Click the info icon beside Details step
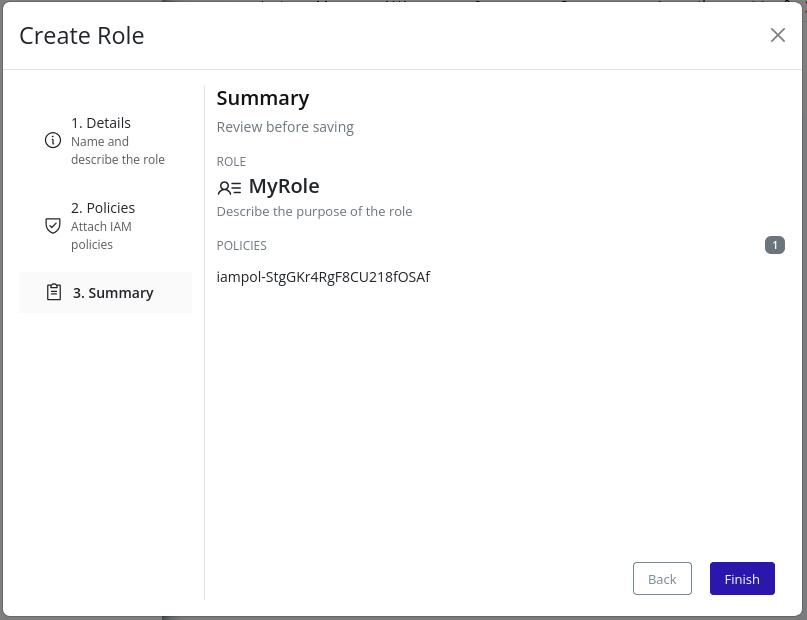This screenshot has height=620, width=807. [x=53, y=141]
